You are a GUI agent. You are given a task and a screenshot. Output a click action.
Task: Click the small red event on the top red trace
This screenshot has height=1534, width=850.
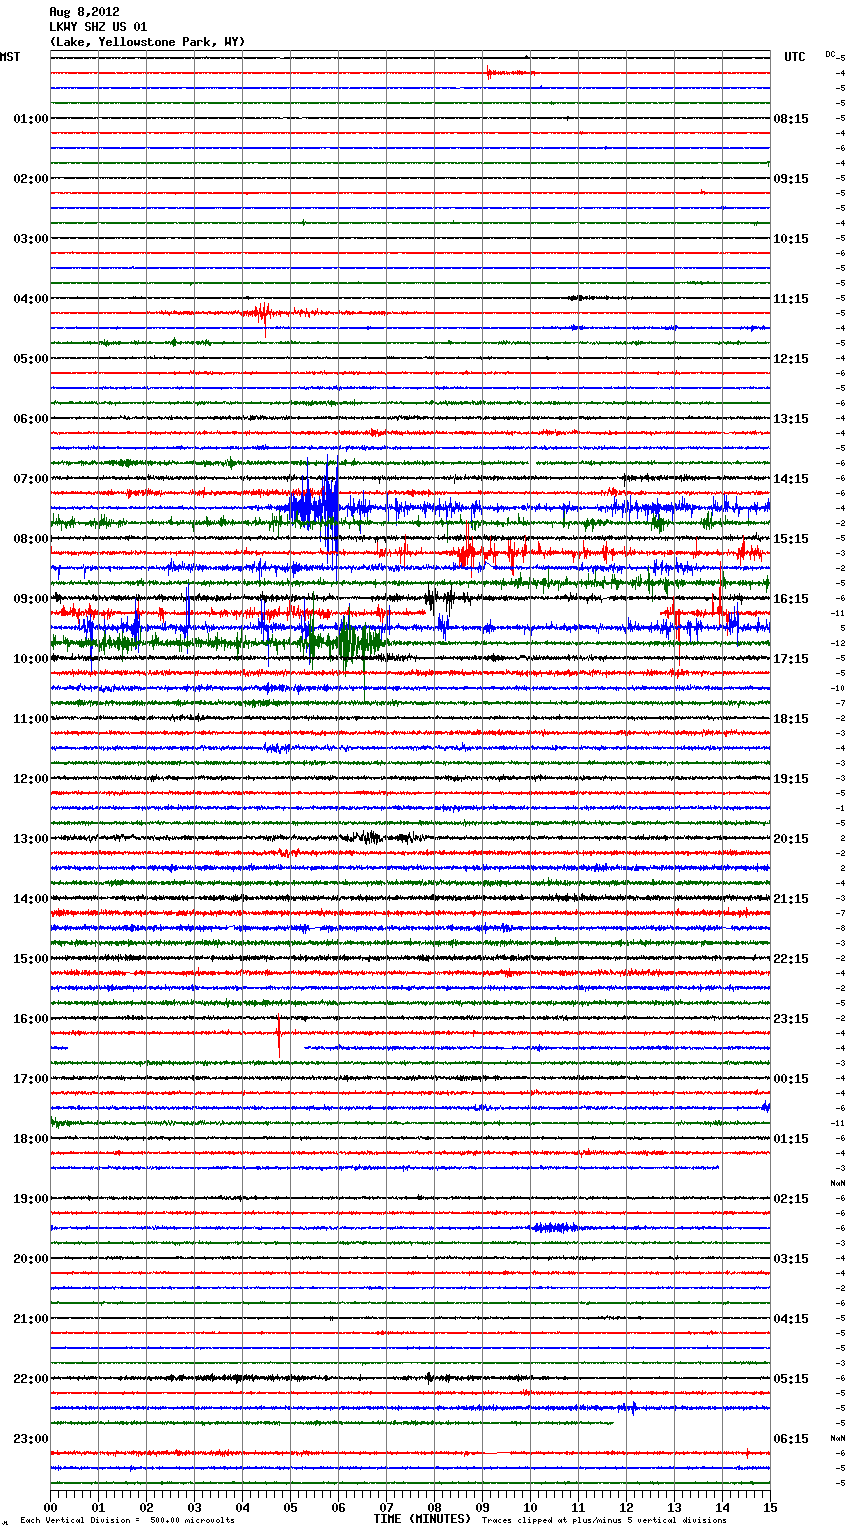(491, 73)
